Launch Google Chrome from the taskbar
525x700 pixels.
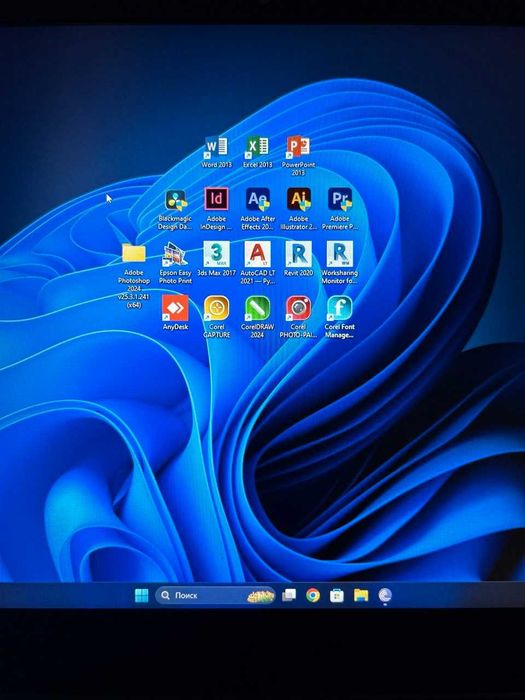pyautogui.click(x=313, y=595)
